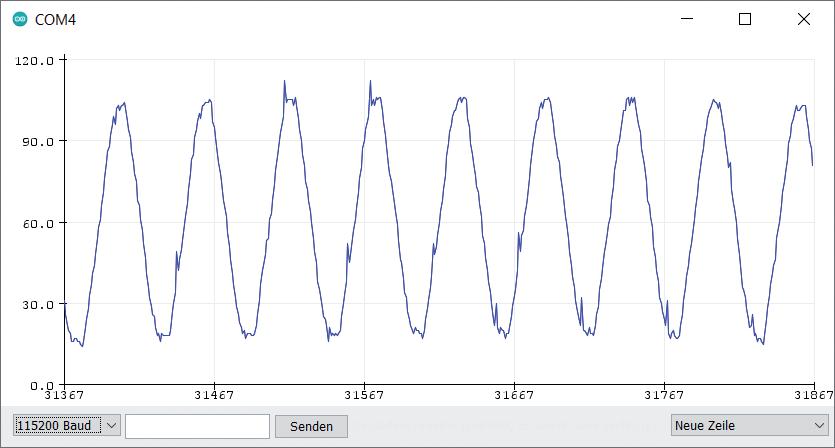
Task: Click the serial message input field
Action: click(198, 426)
